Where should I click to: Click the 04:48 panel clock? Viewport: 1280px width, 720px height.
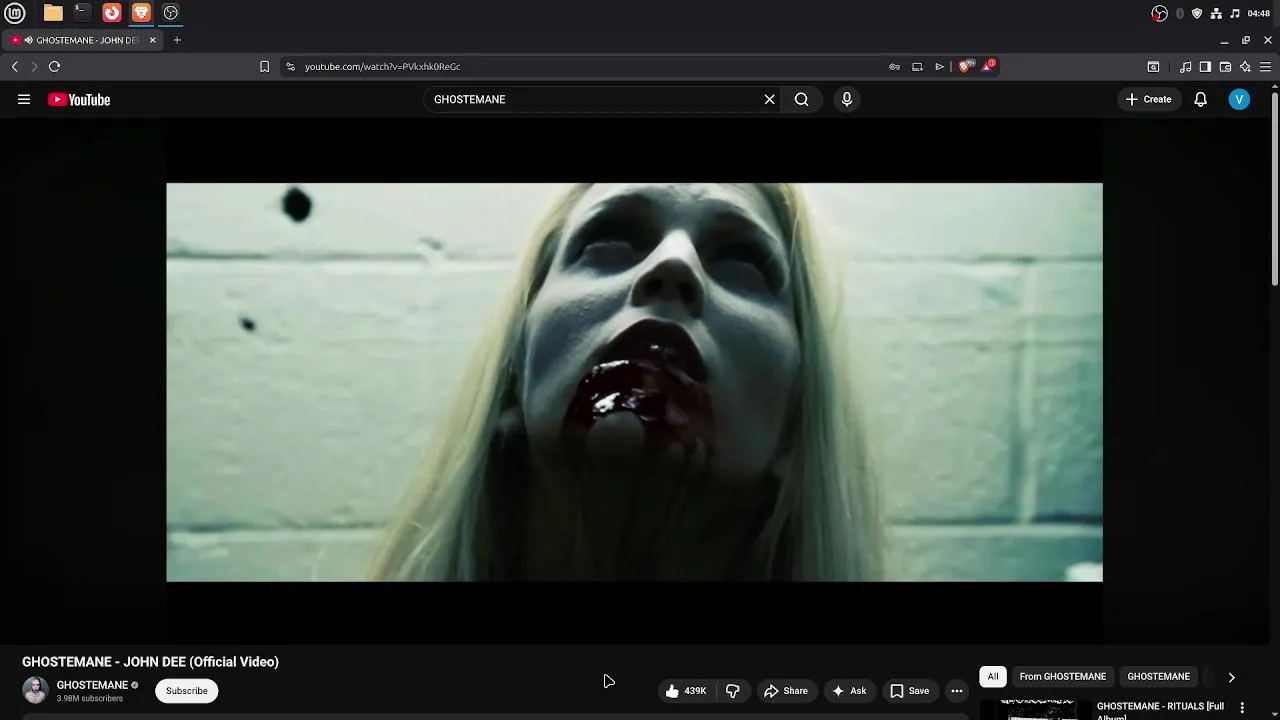click(x=1259, y=13)
